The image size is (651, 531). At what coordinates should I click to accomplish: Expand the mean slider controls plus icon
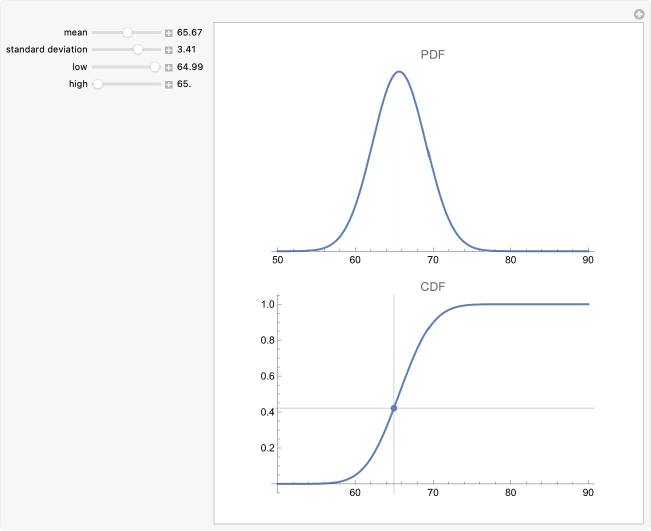[169, 33]
